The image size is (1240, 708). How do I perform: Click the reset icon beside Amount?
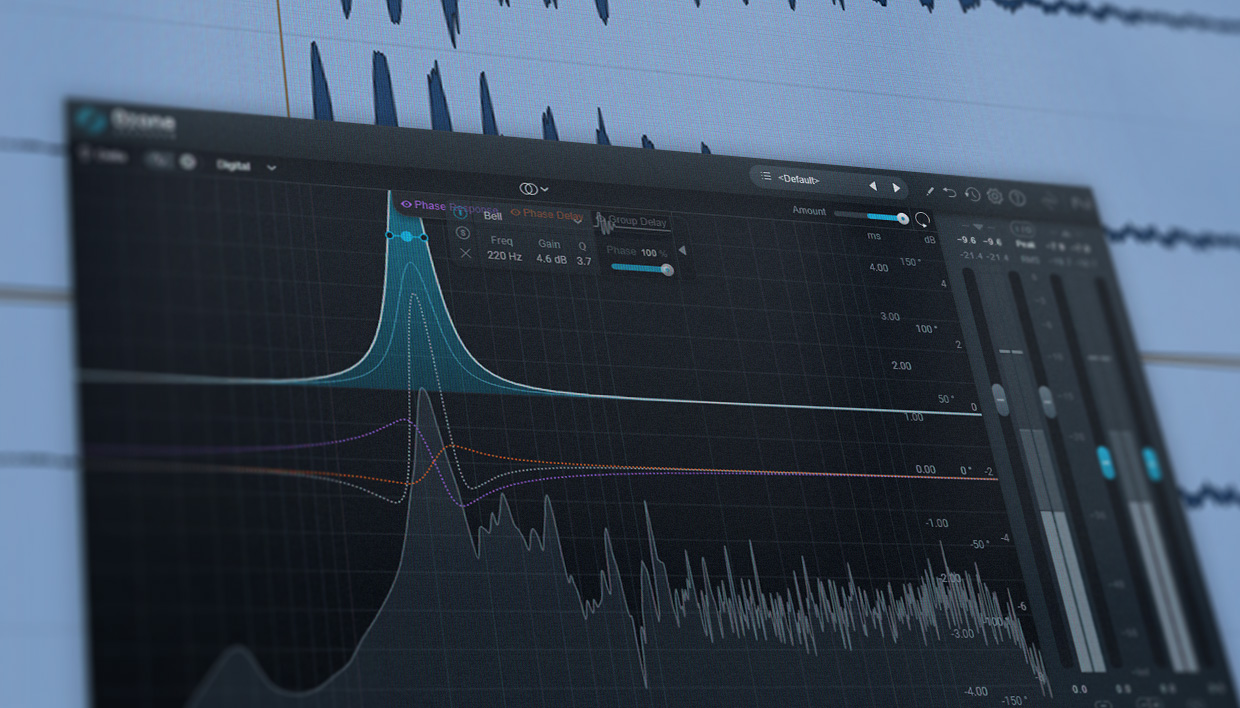[x=922, y=219]
